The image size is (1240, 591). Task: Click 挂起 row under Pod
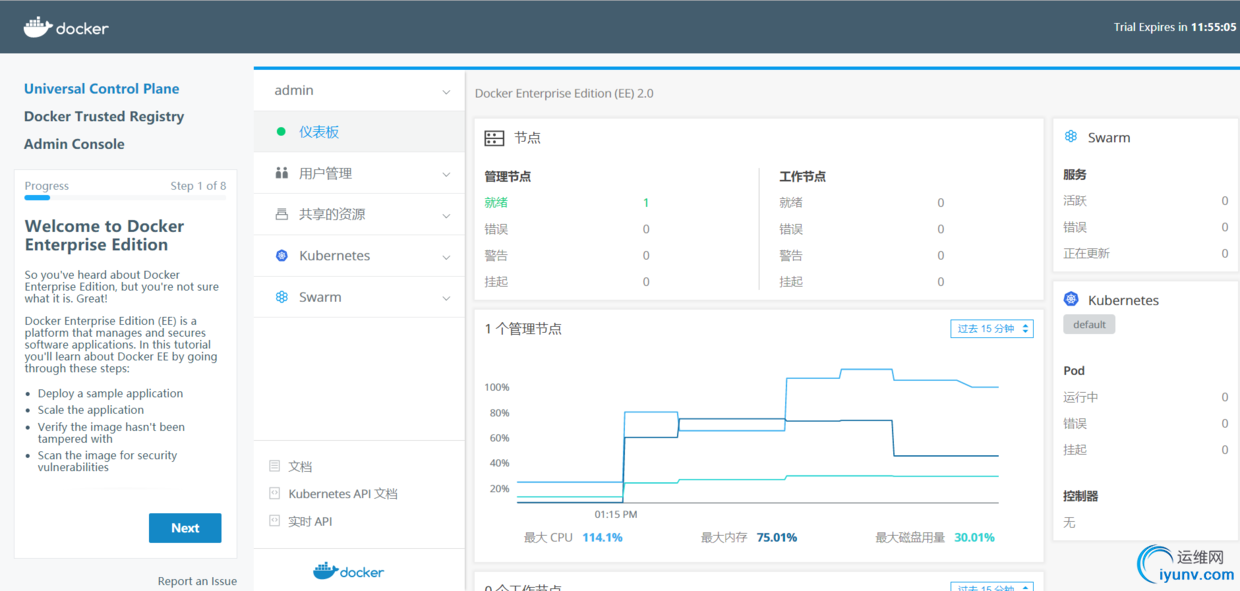pos(1146,450)
